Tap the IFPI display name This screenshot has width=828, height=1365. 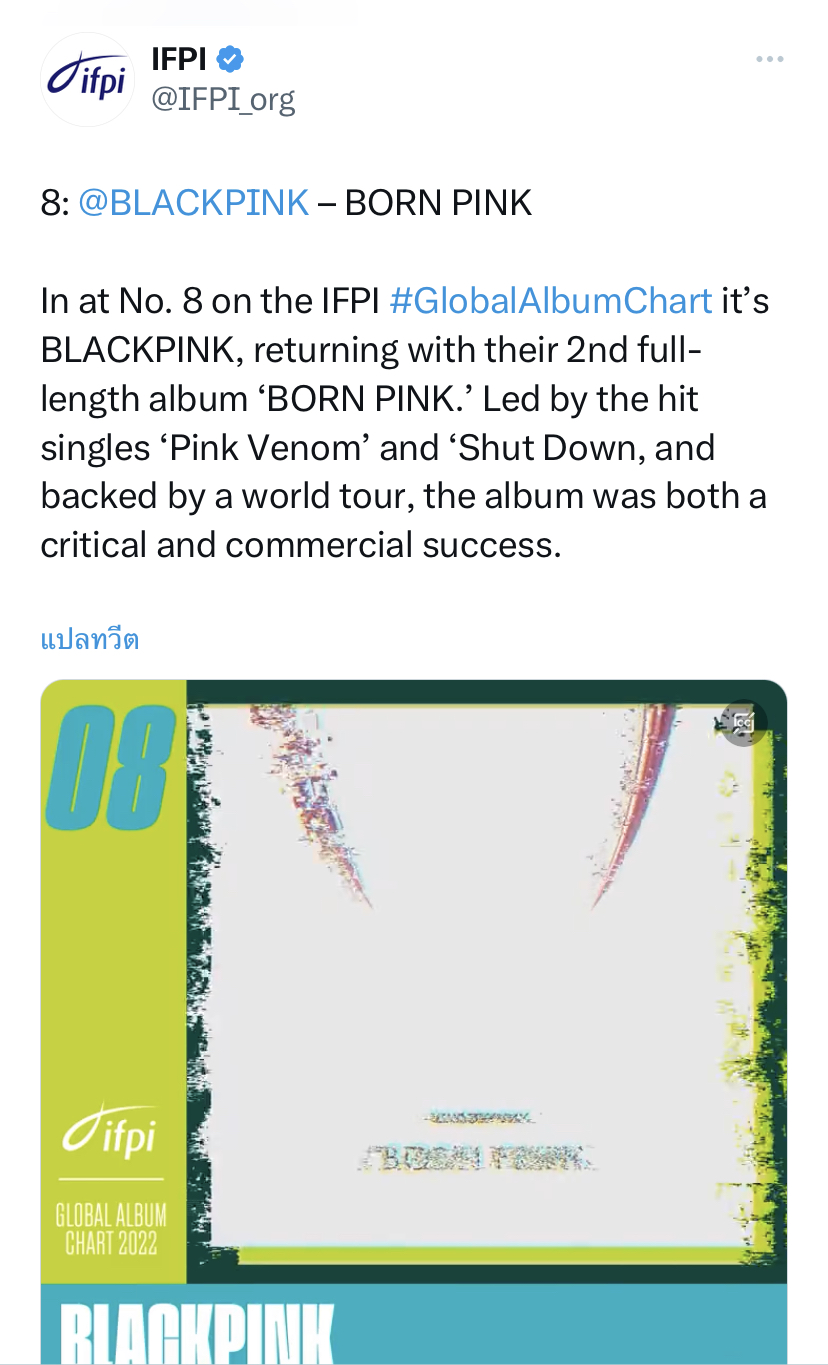(179, 60)
